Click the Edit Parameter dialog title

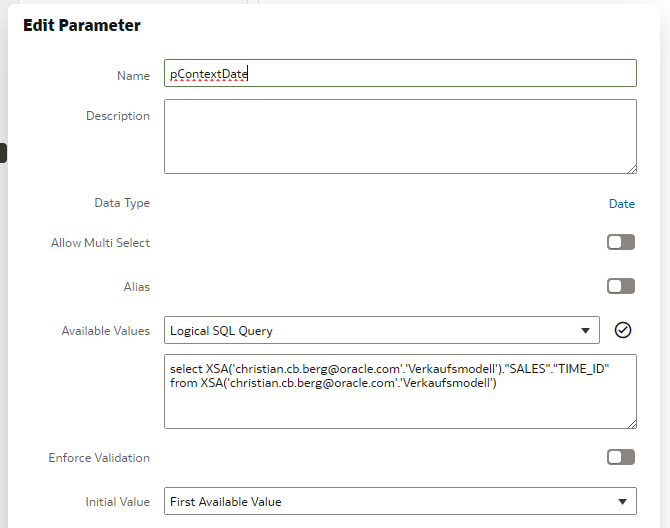[82, 25]
